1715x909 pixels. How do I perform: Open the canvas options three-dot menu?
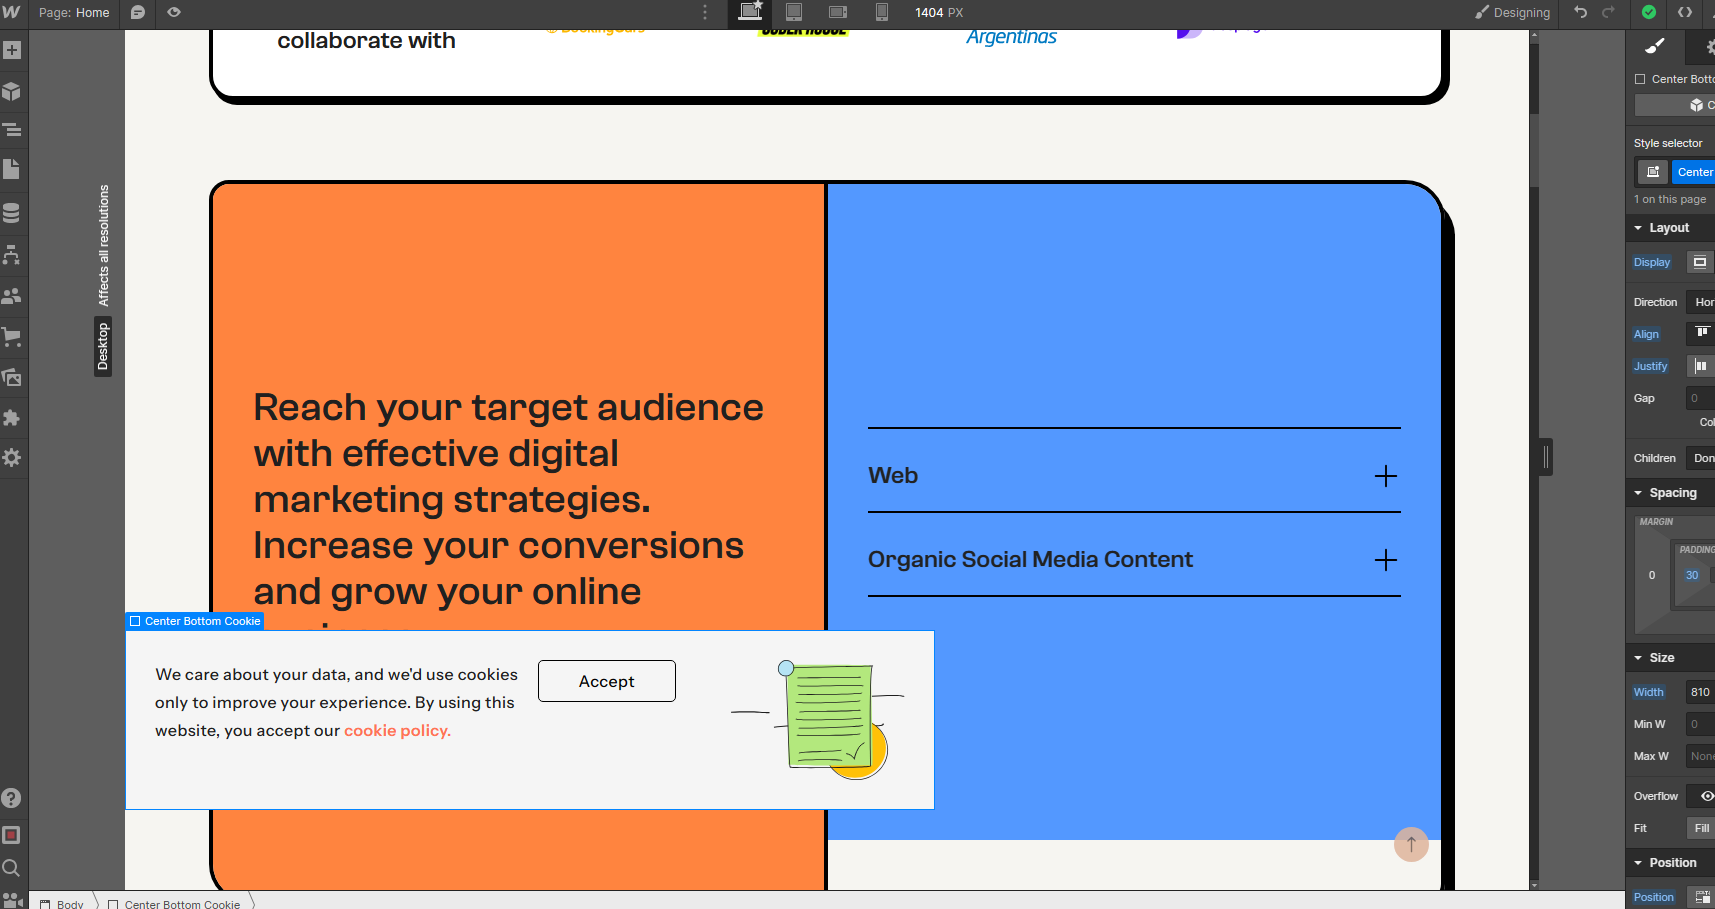[x=705, y=12]
